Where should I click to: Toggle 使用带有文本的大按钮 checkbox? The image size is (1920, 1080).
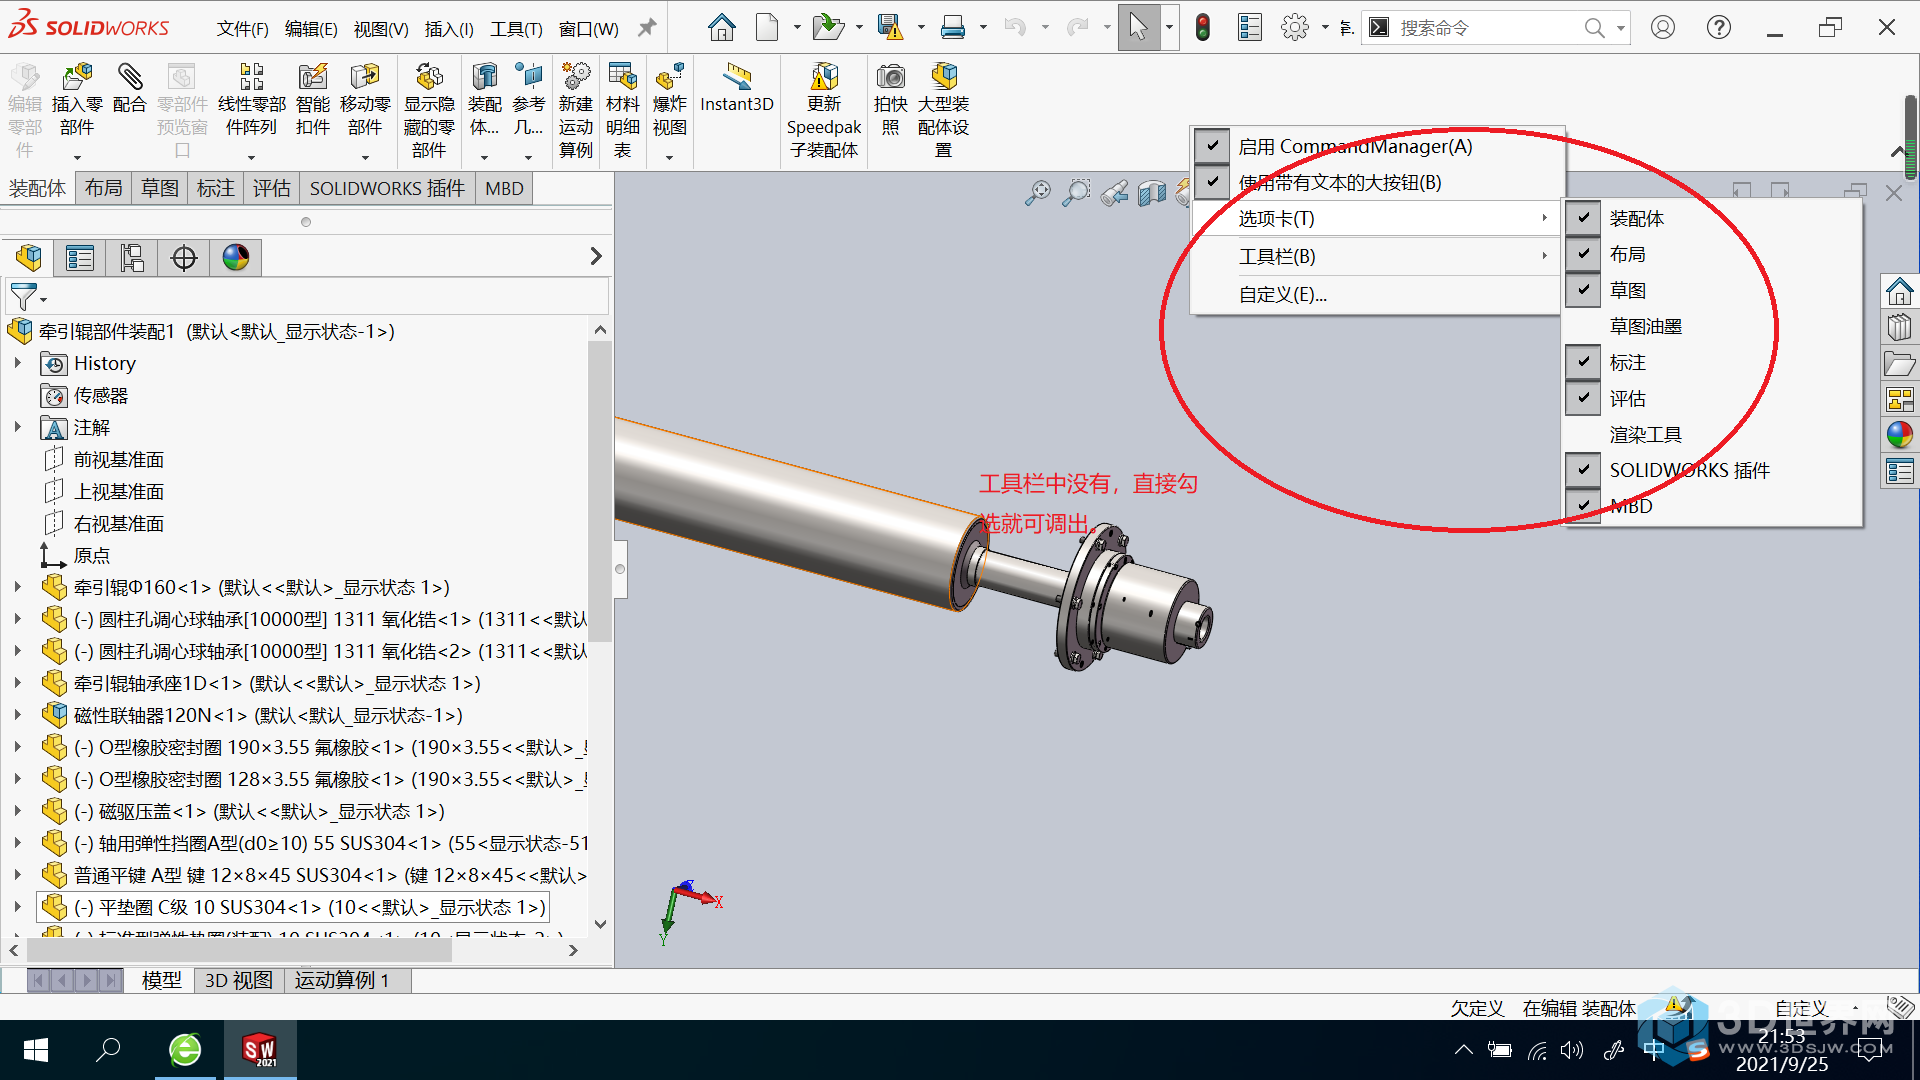1211,183
